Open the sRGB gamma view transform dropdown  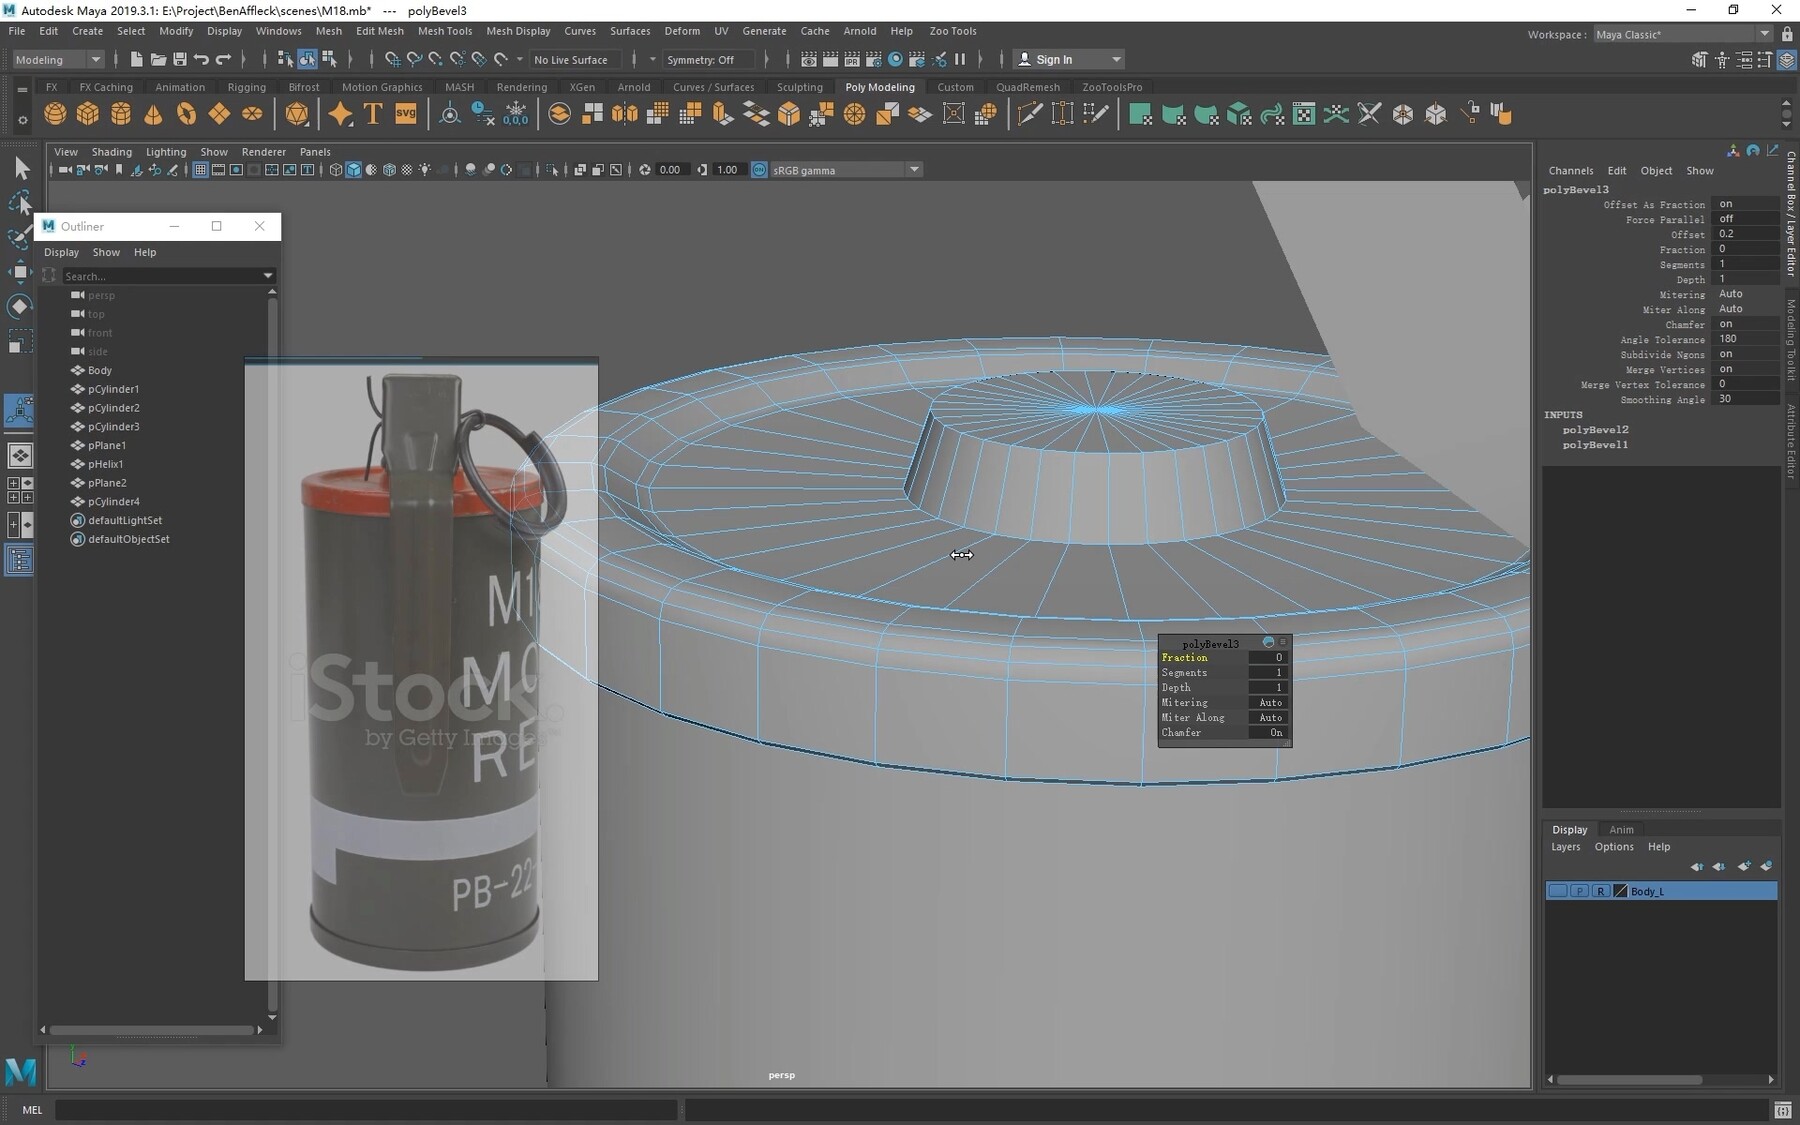[x=846, y=170]
